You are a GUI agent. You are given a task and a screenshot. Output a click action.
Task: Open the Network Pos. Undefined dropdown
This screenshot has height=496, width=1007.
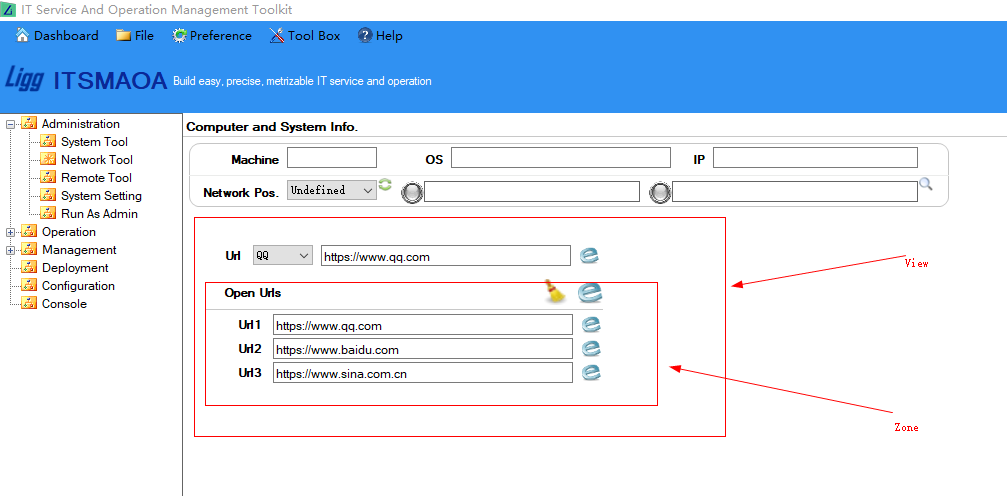pyautogui.click(x=332, y=190)
